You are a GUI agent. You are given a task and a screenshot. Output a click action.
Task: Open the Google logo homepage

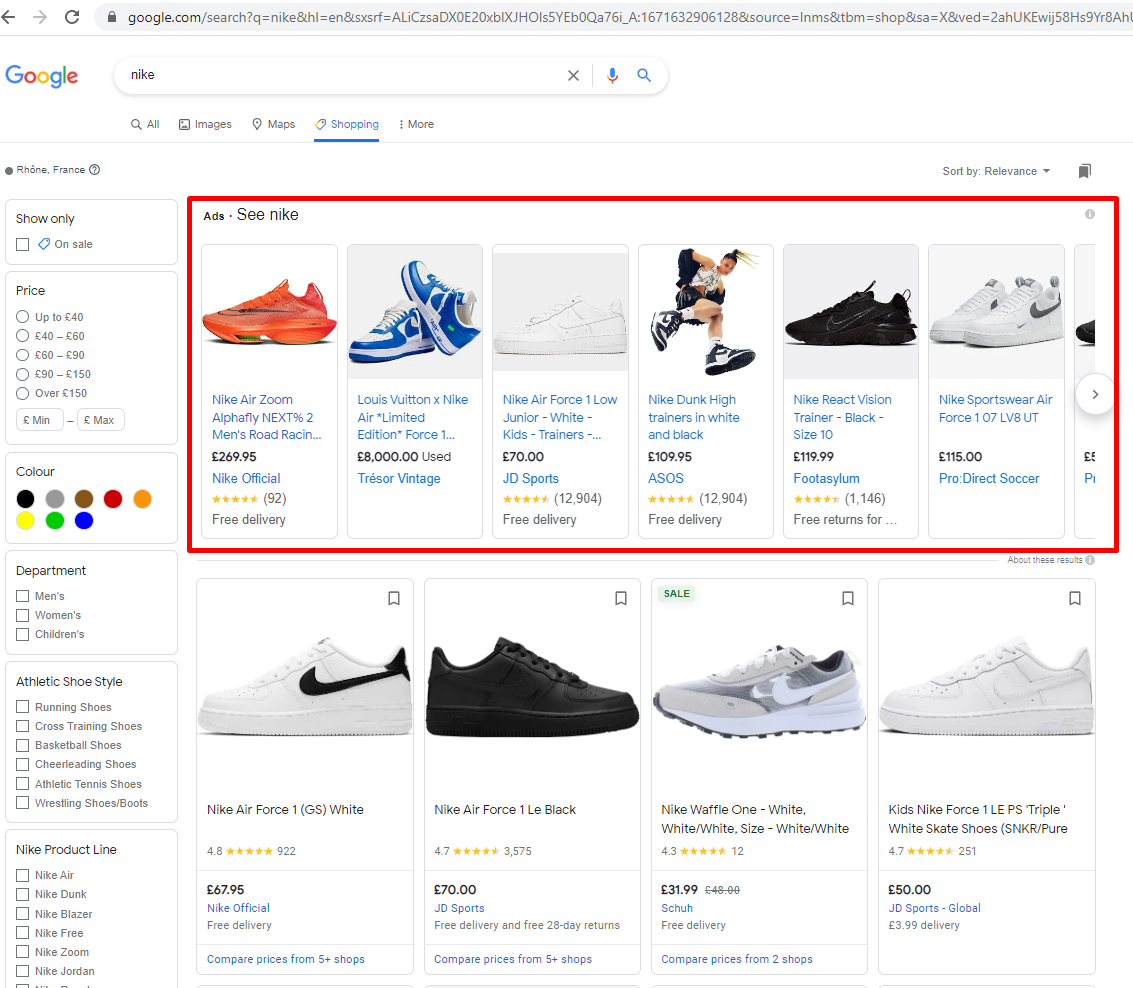click(42, 75)
